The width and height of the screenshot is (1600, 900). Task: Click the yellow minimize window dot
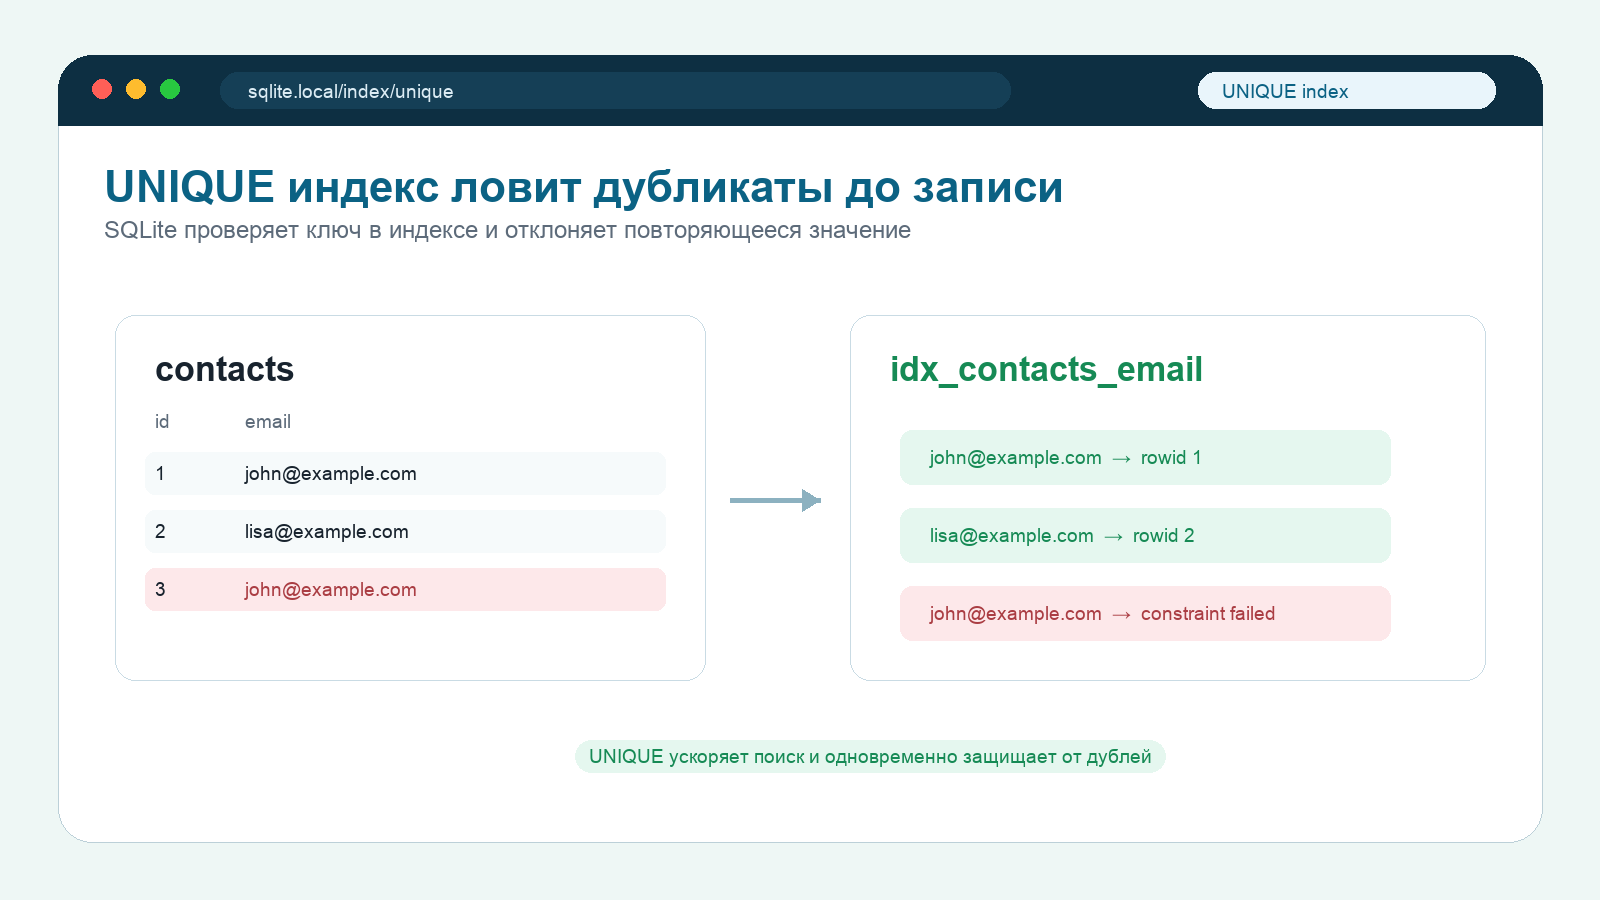pos(136,89)
